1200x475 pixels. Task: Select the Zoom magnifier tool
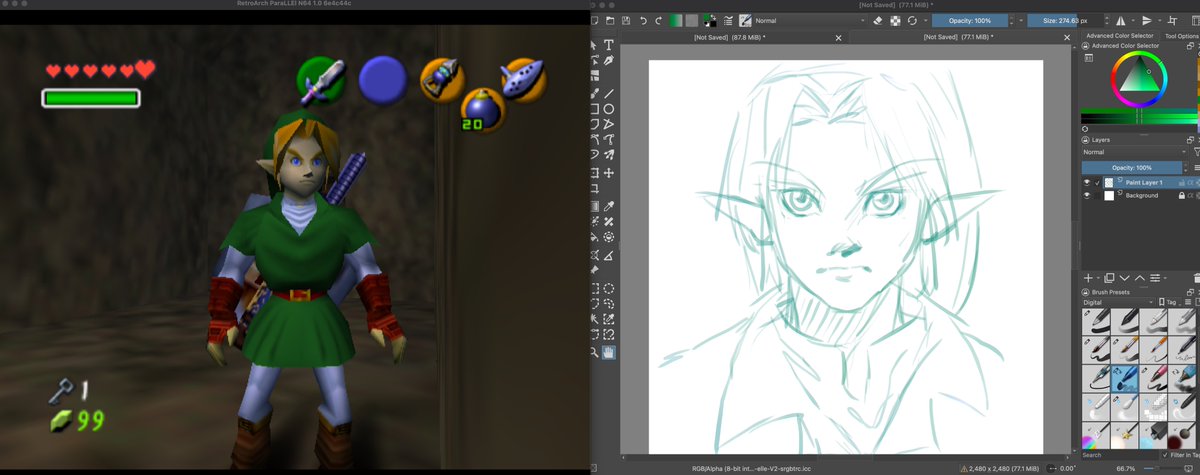(x=594, y=352)
